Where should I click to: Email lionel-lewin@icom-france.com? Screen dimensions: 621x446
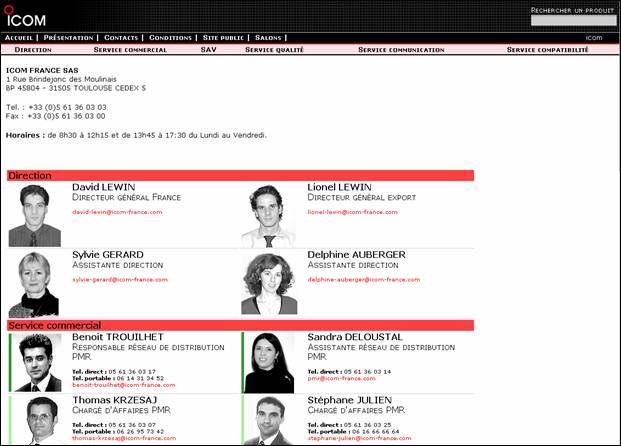pos(352,212)
